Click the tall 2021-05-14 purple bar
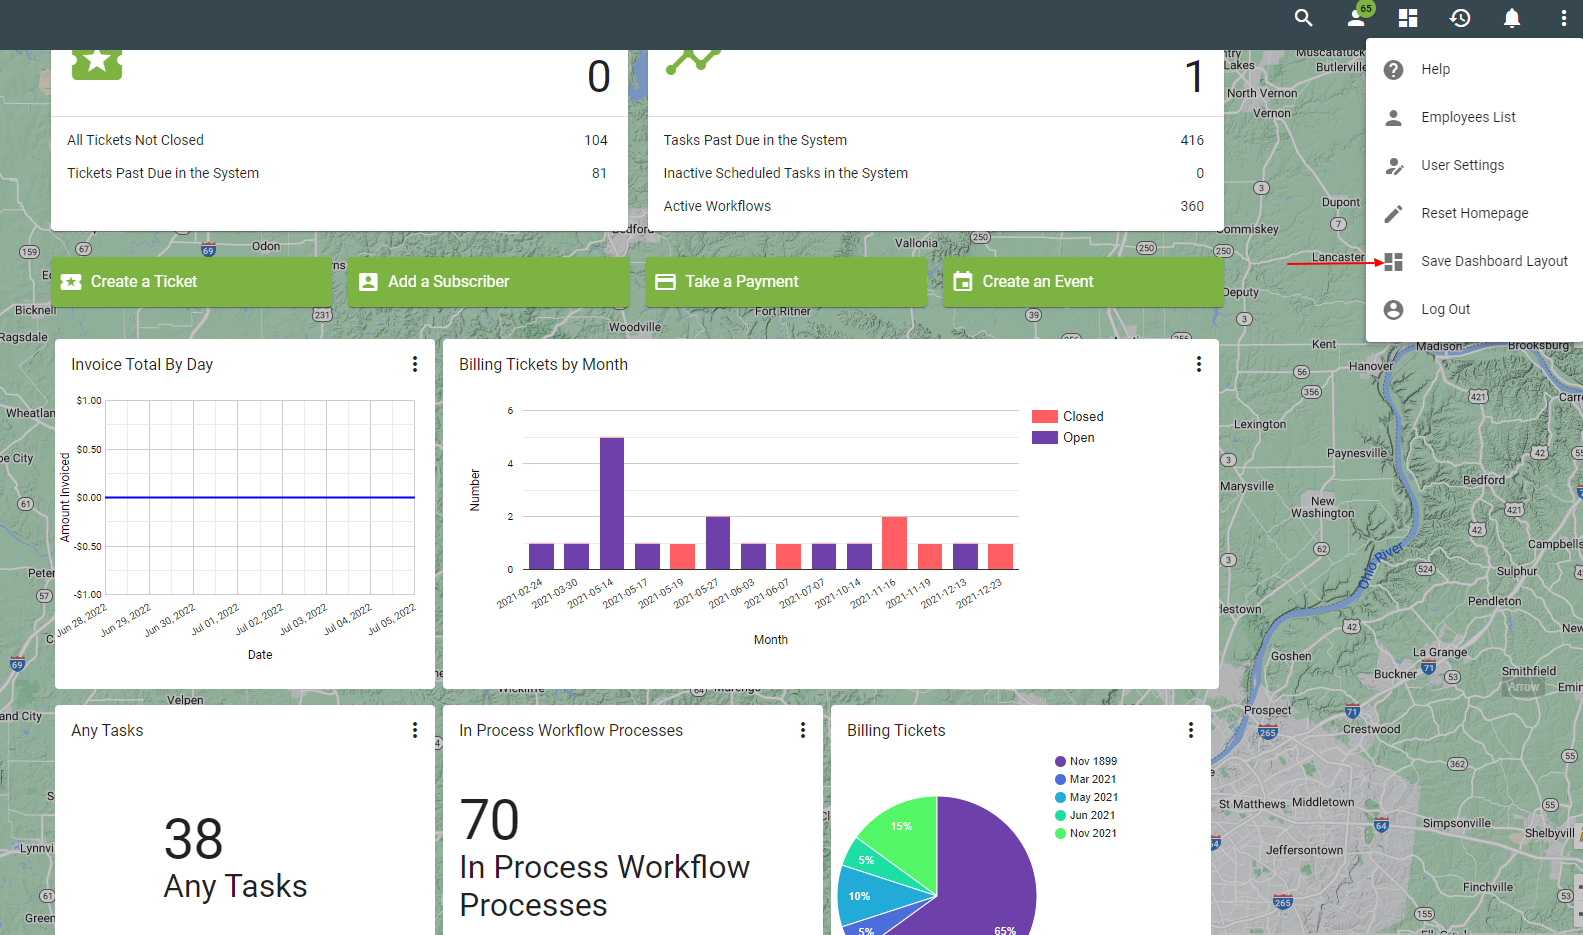 (612, 503)
